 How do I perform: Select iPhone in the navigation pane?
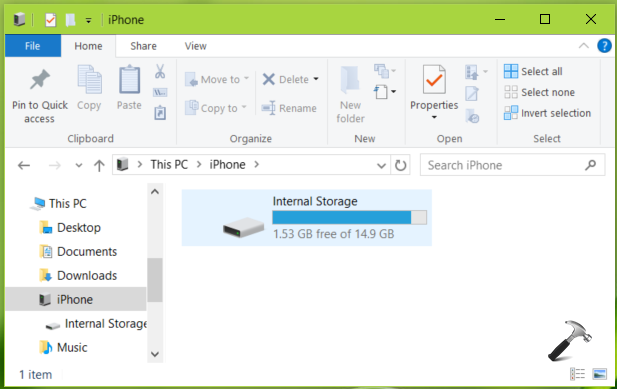(76, 299)
